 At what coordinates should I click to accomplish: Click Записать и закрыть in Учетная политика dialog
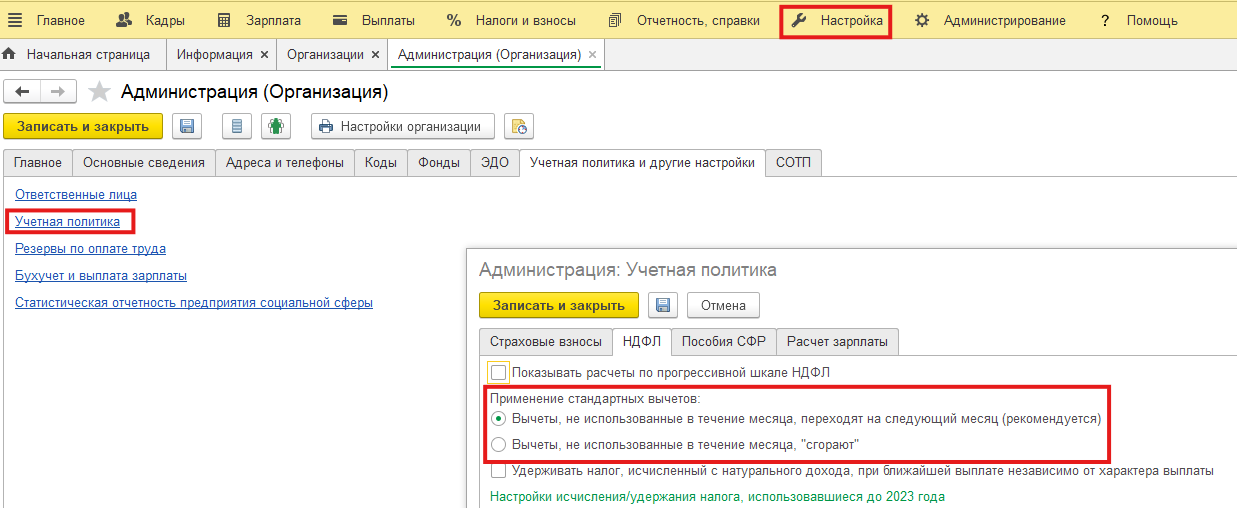click(558, 305)
